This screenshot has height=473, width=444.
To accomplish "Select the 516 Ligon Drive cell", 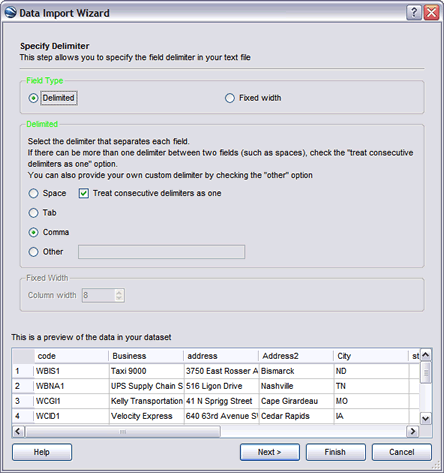I will click(221, 386).
